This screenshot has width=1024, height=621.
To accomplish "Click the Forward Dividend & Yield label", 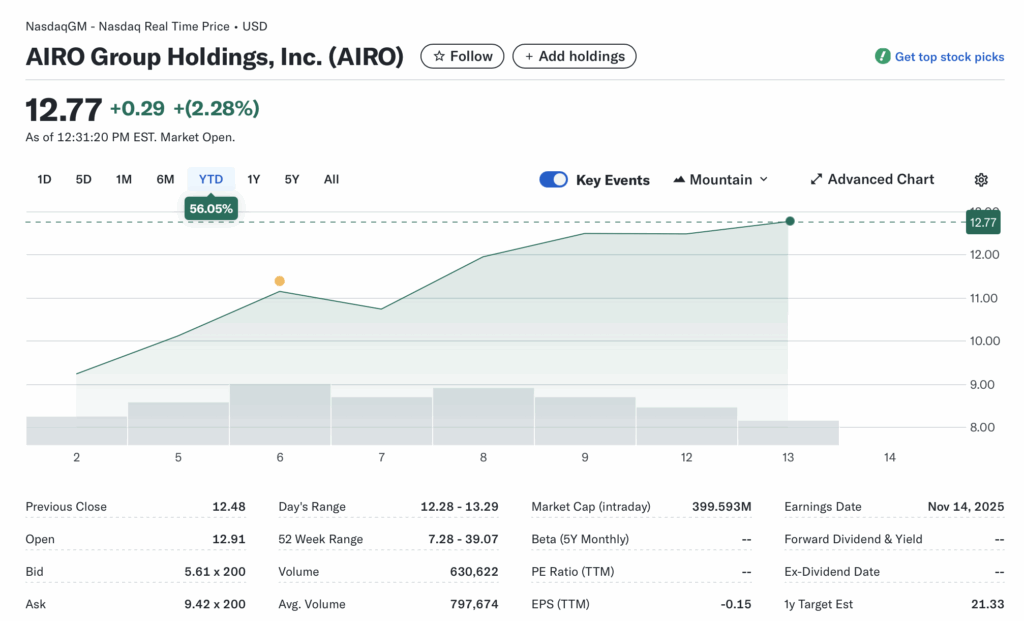I will 854,539.
